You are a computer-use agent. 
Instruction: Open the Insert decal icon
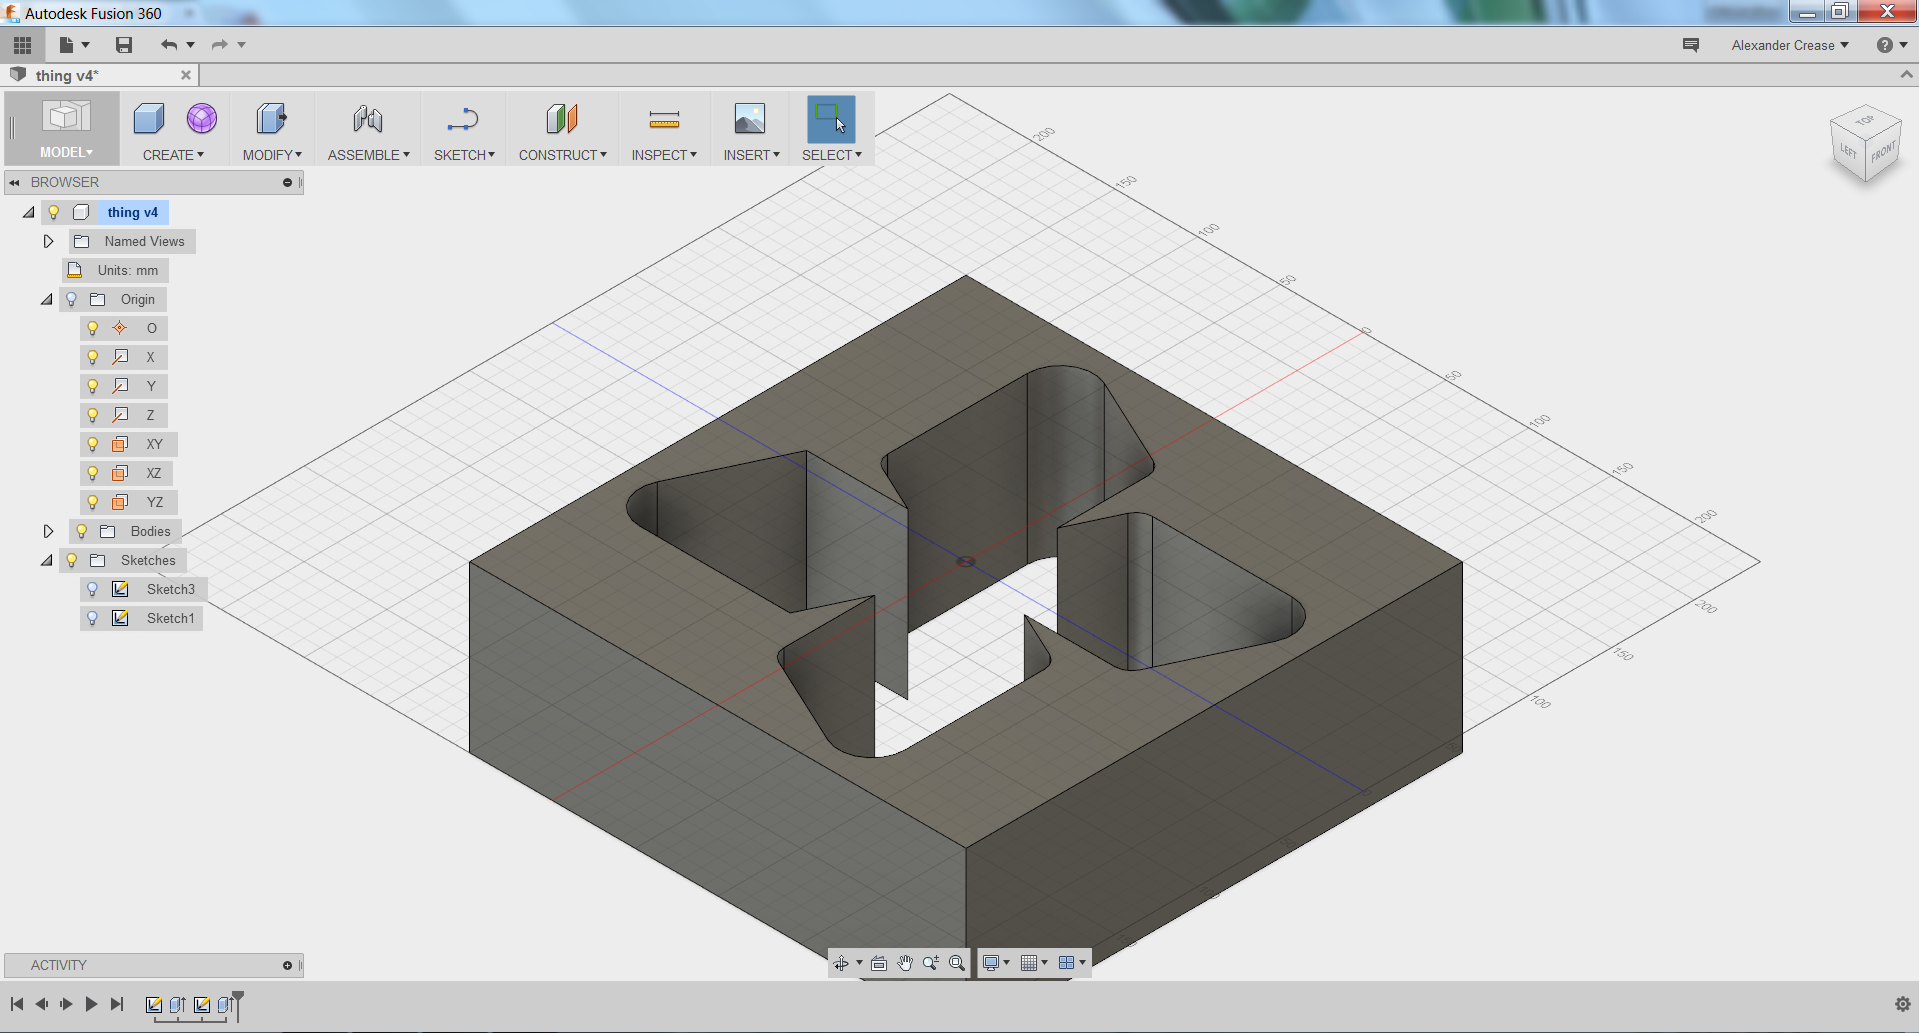748,118
